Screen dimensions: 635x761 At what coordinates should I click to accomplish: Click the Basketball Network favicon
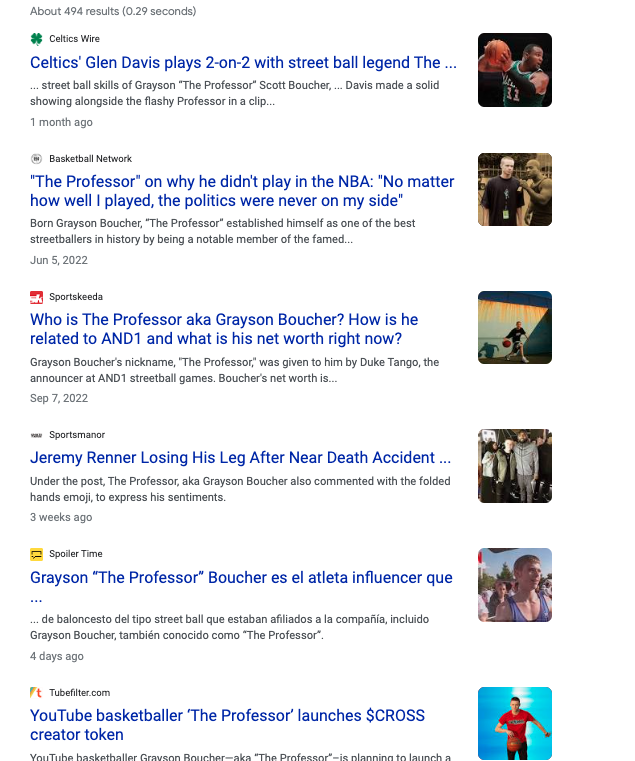tap(36, 159)
